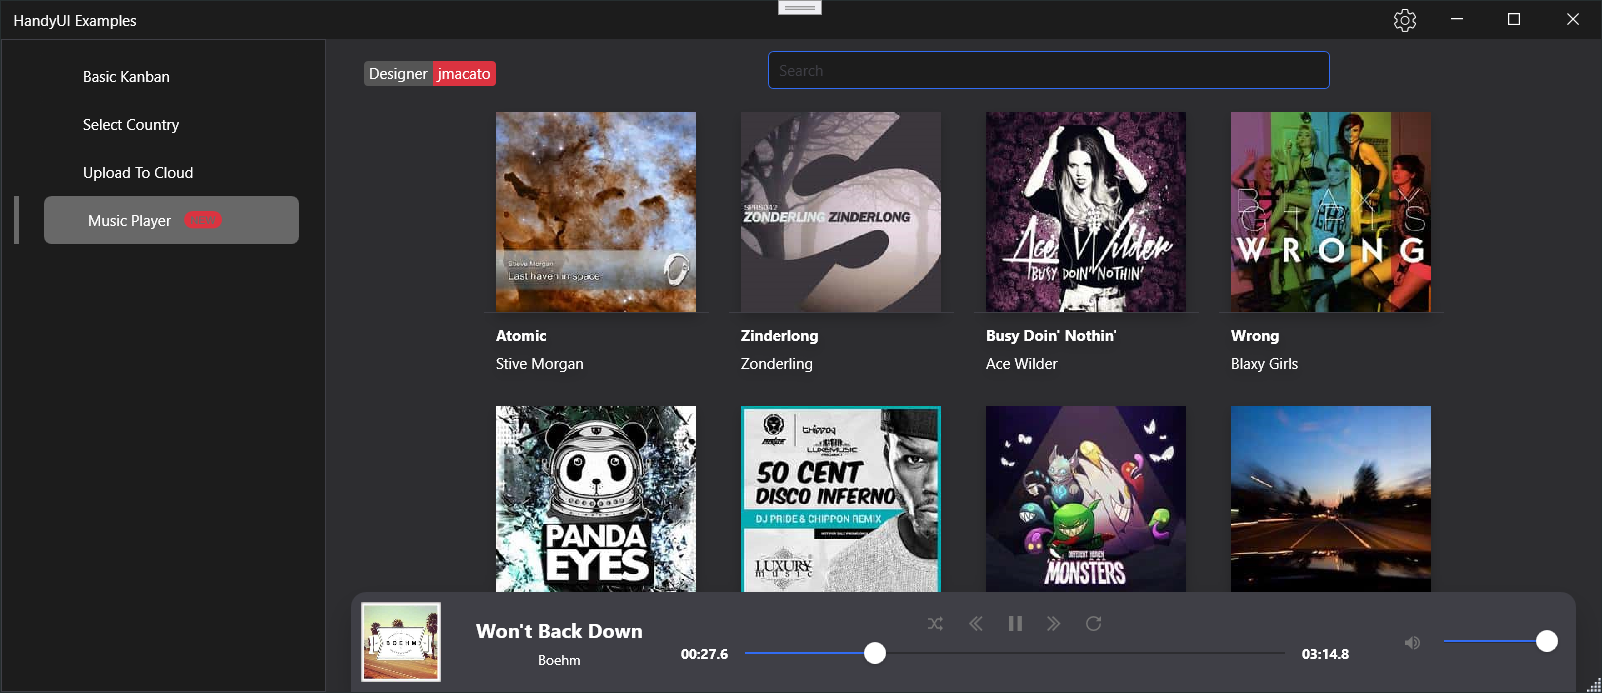Click the Zinderlong song title
Viewport: 1602px width, 693px height.
click(780, 336)
